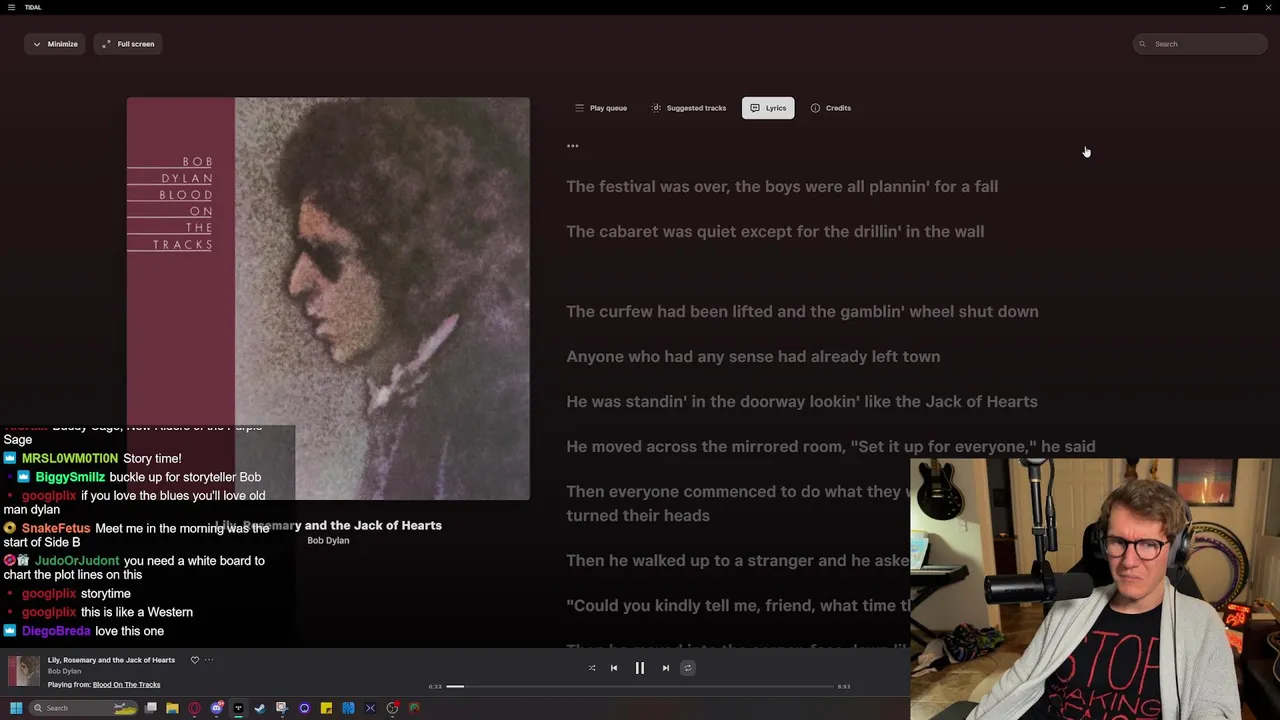The width and height of the screenshot is (1280, 720).
Task: Click the small album thumbnail in player bar
Action: pos(24,671)
